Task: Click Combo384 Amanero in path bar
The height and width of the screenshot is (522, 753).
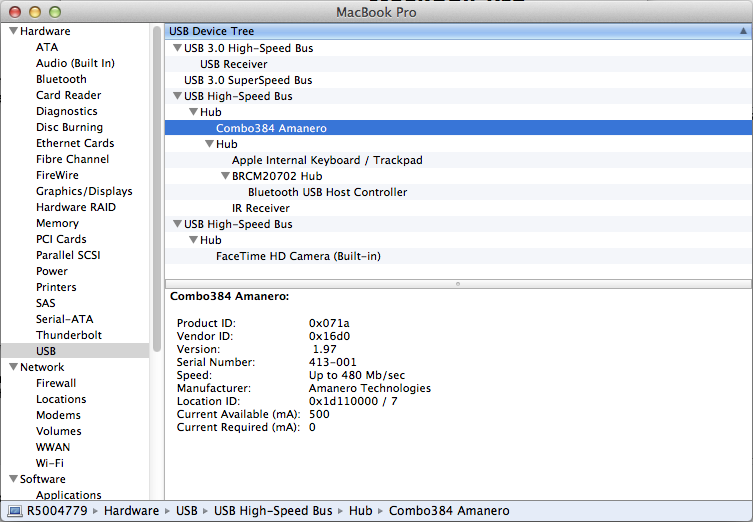Action: [x=449, y=510]
